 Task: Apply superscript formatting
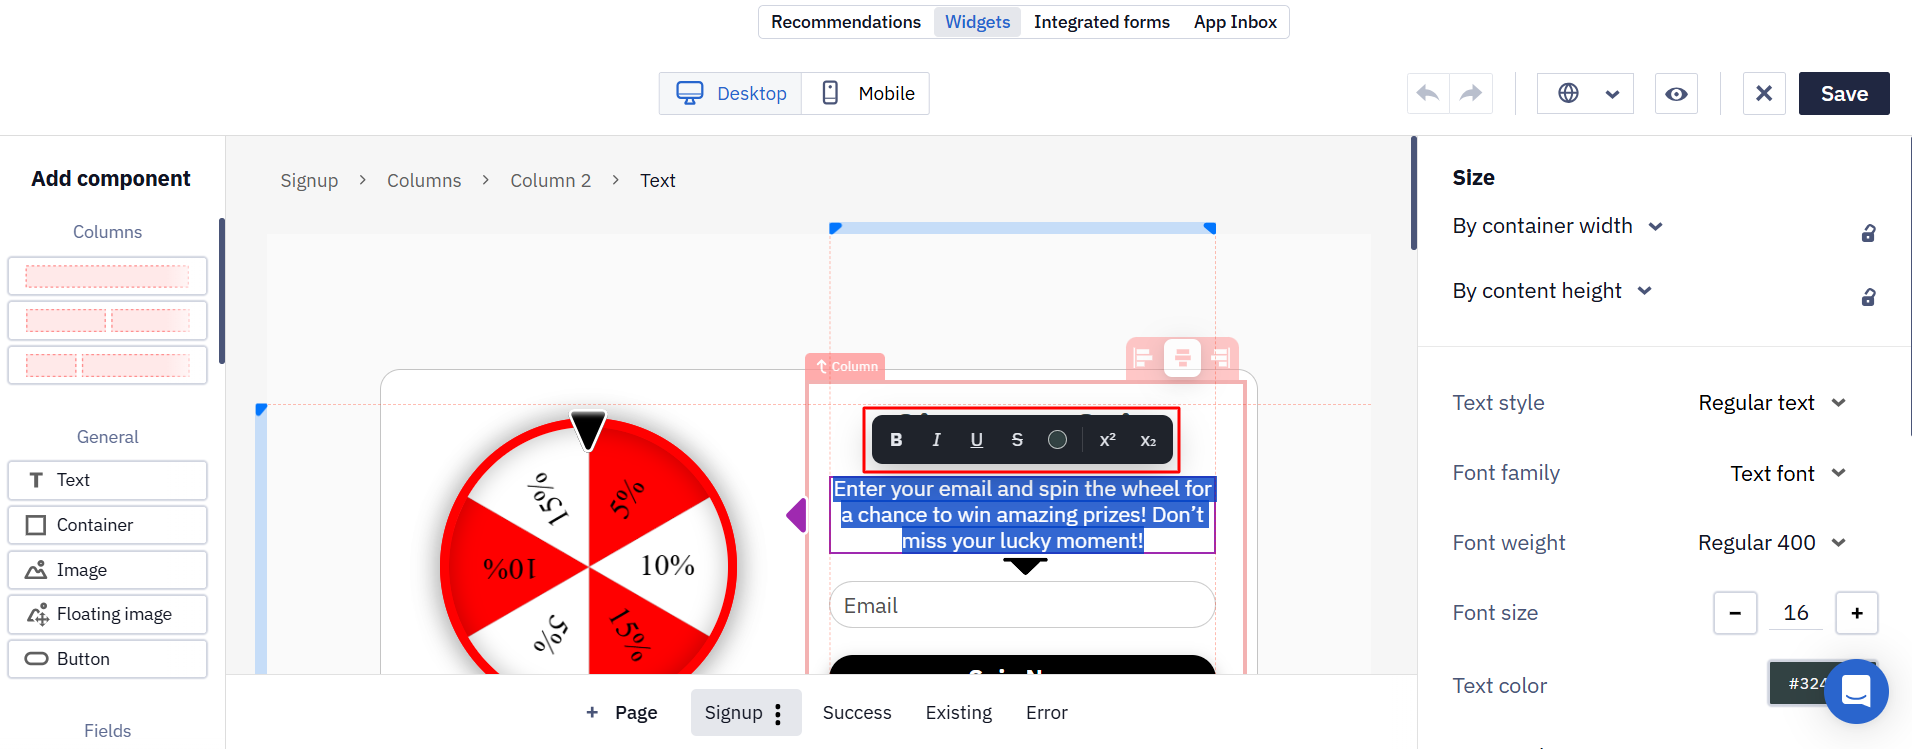point(1107,440)
